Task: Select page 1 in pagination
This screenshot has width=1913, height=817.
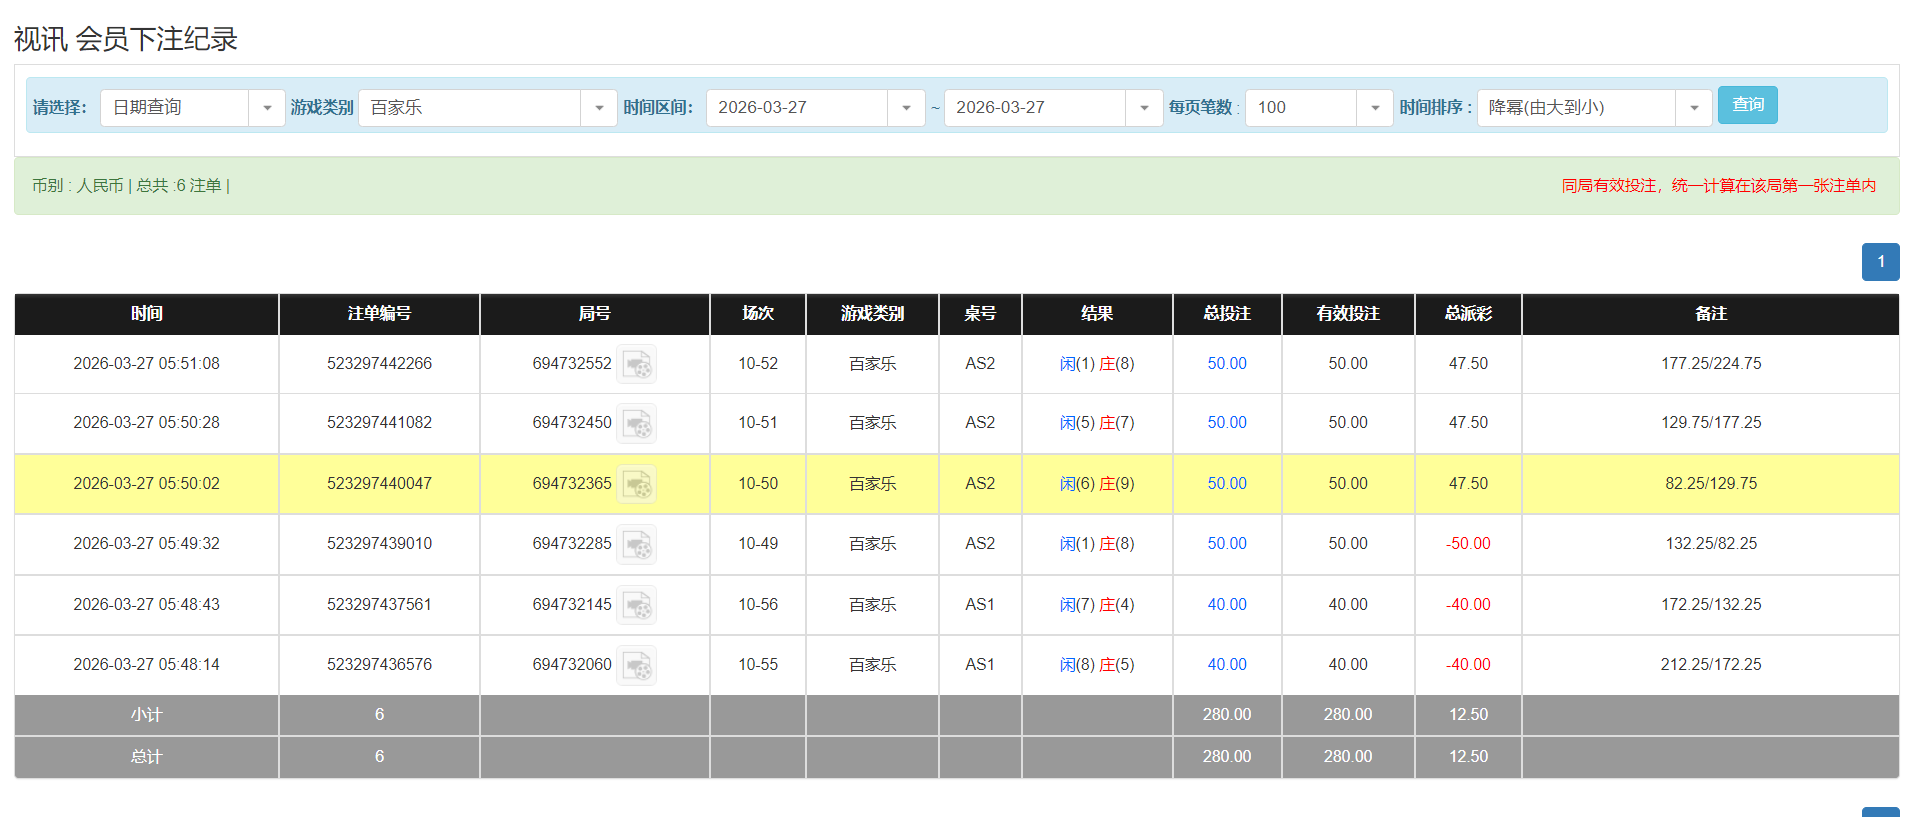Action: pyautogui.click(x=1880, y=262)
